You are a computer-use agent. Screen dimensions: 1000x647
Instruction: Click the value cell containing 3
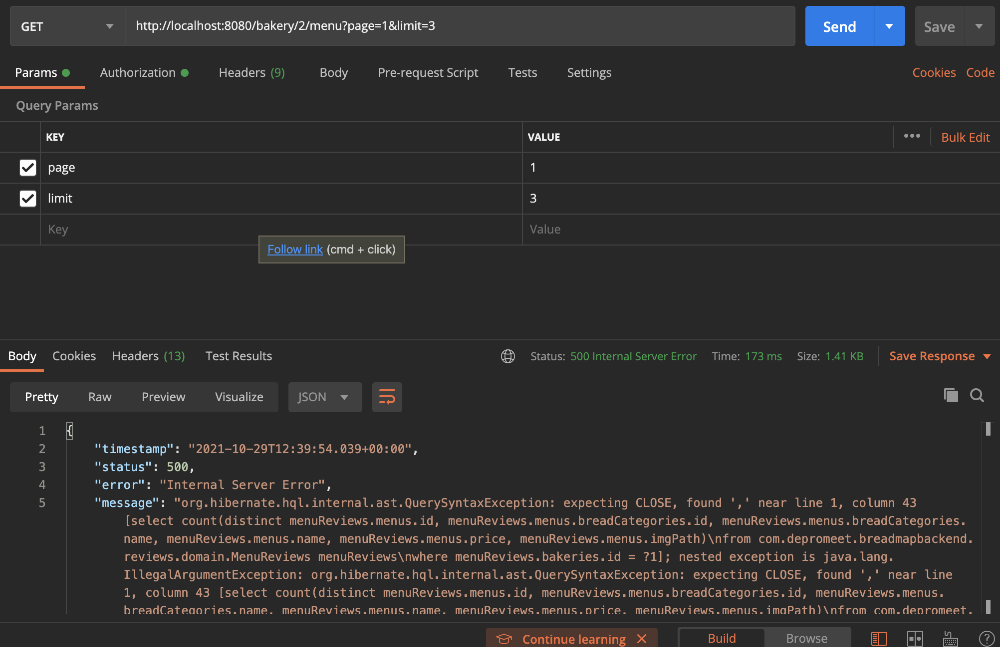pos(761,198)
